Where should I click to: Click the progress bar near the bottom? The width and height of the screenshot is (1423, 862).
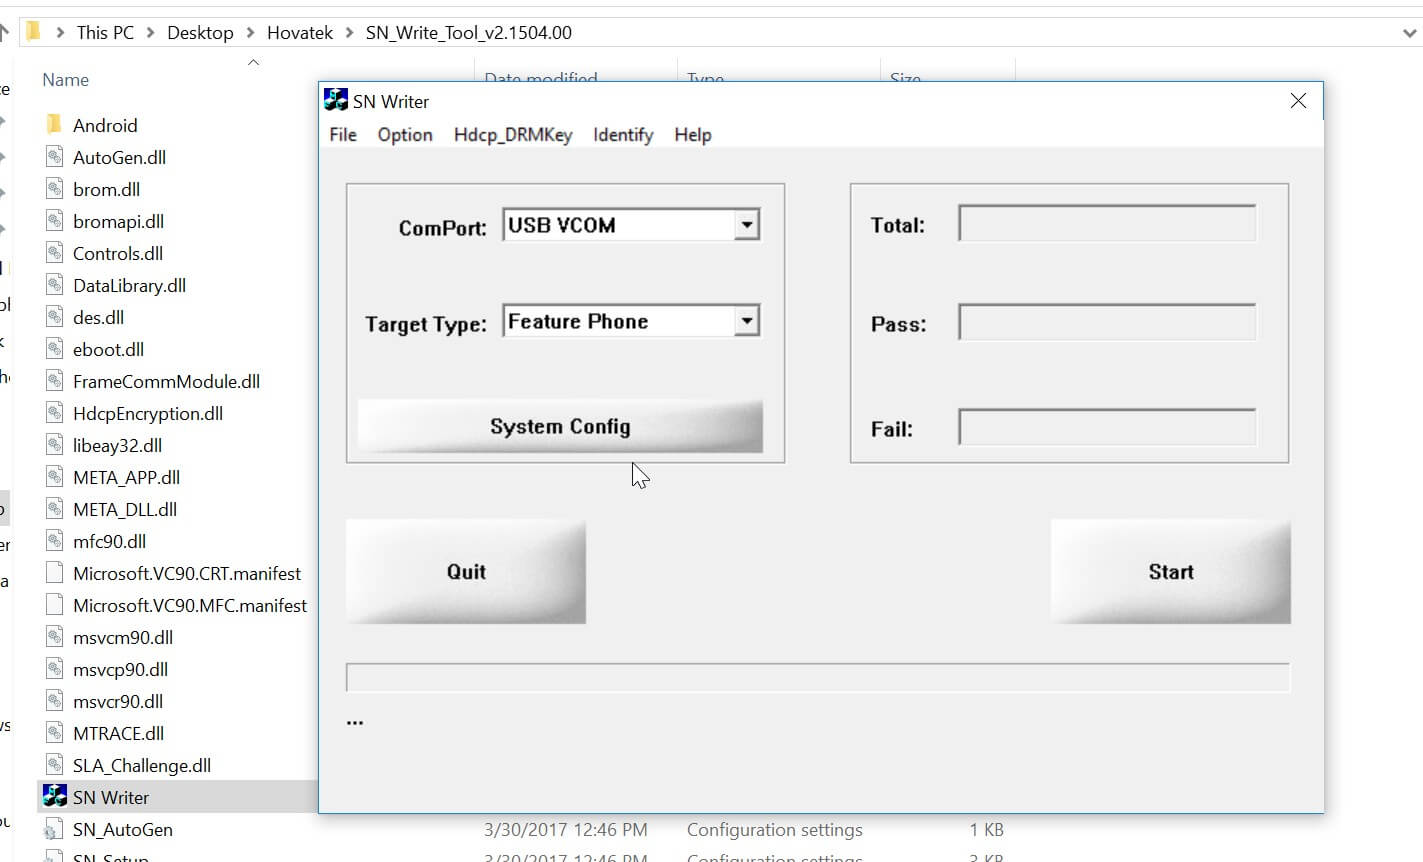(x=818, y=676)
